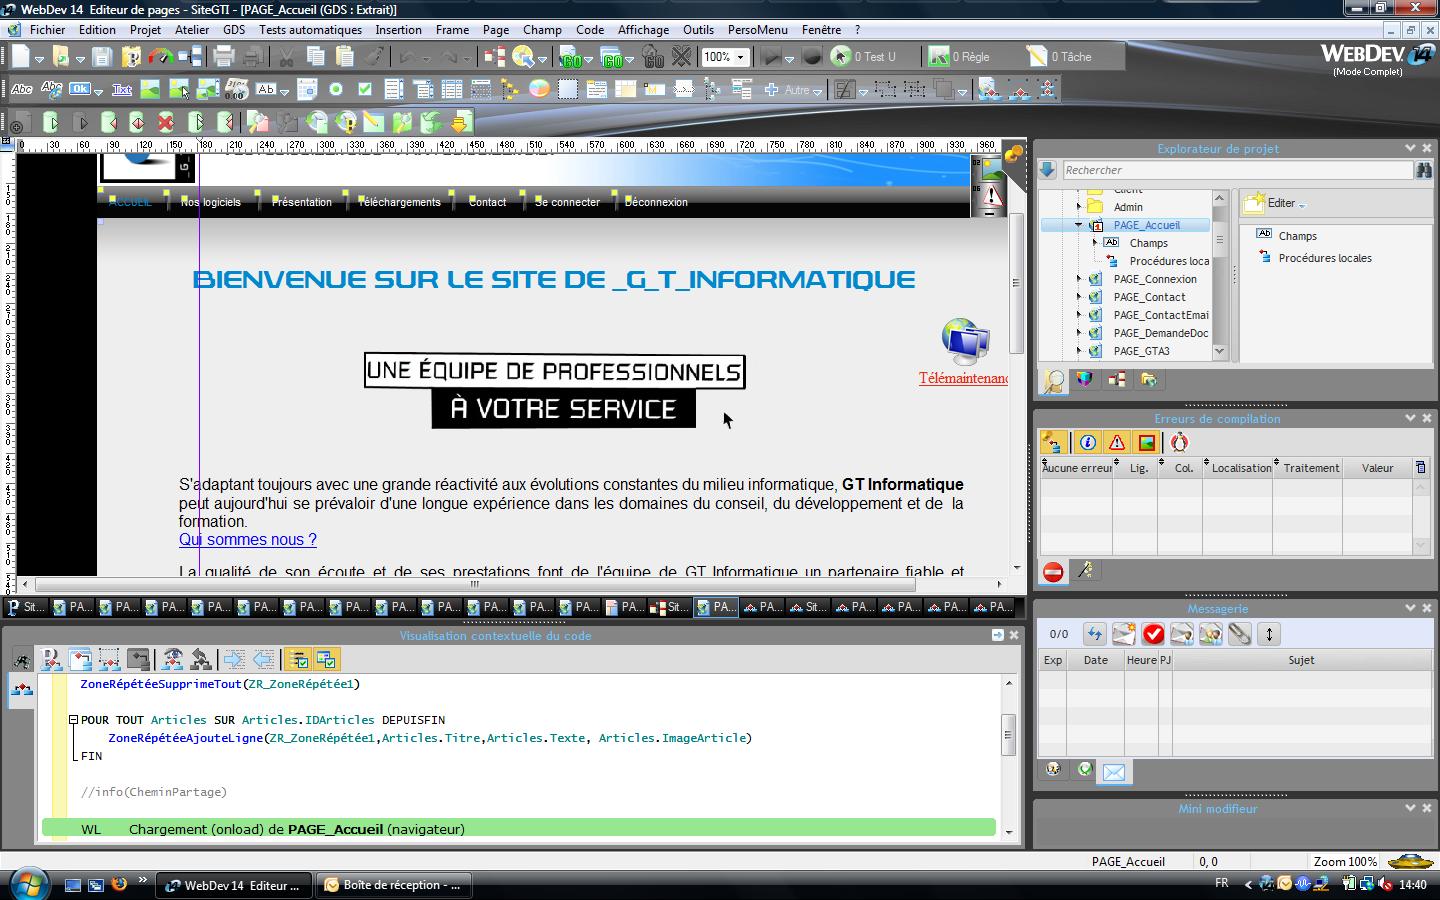
Task: Click the Test U unit tests indicator
Action: (865, 57)
